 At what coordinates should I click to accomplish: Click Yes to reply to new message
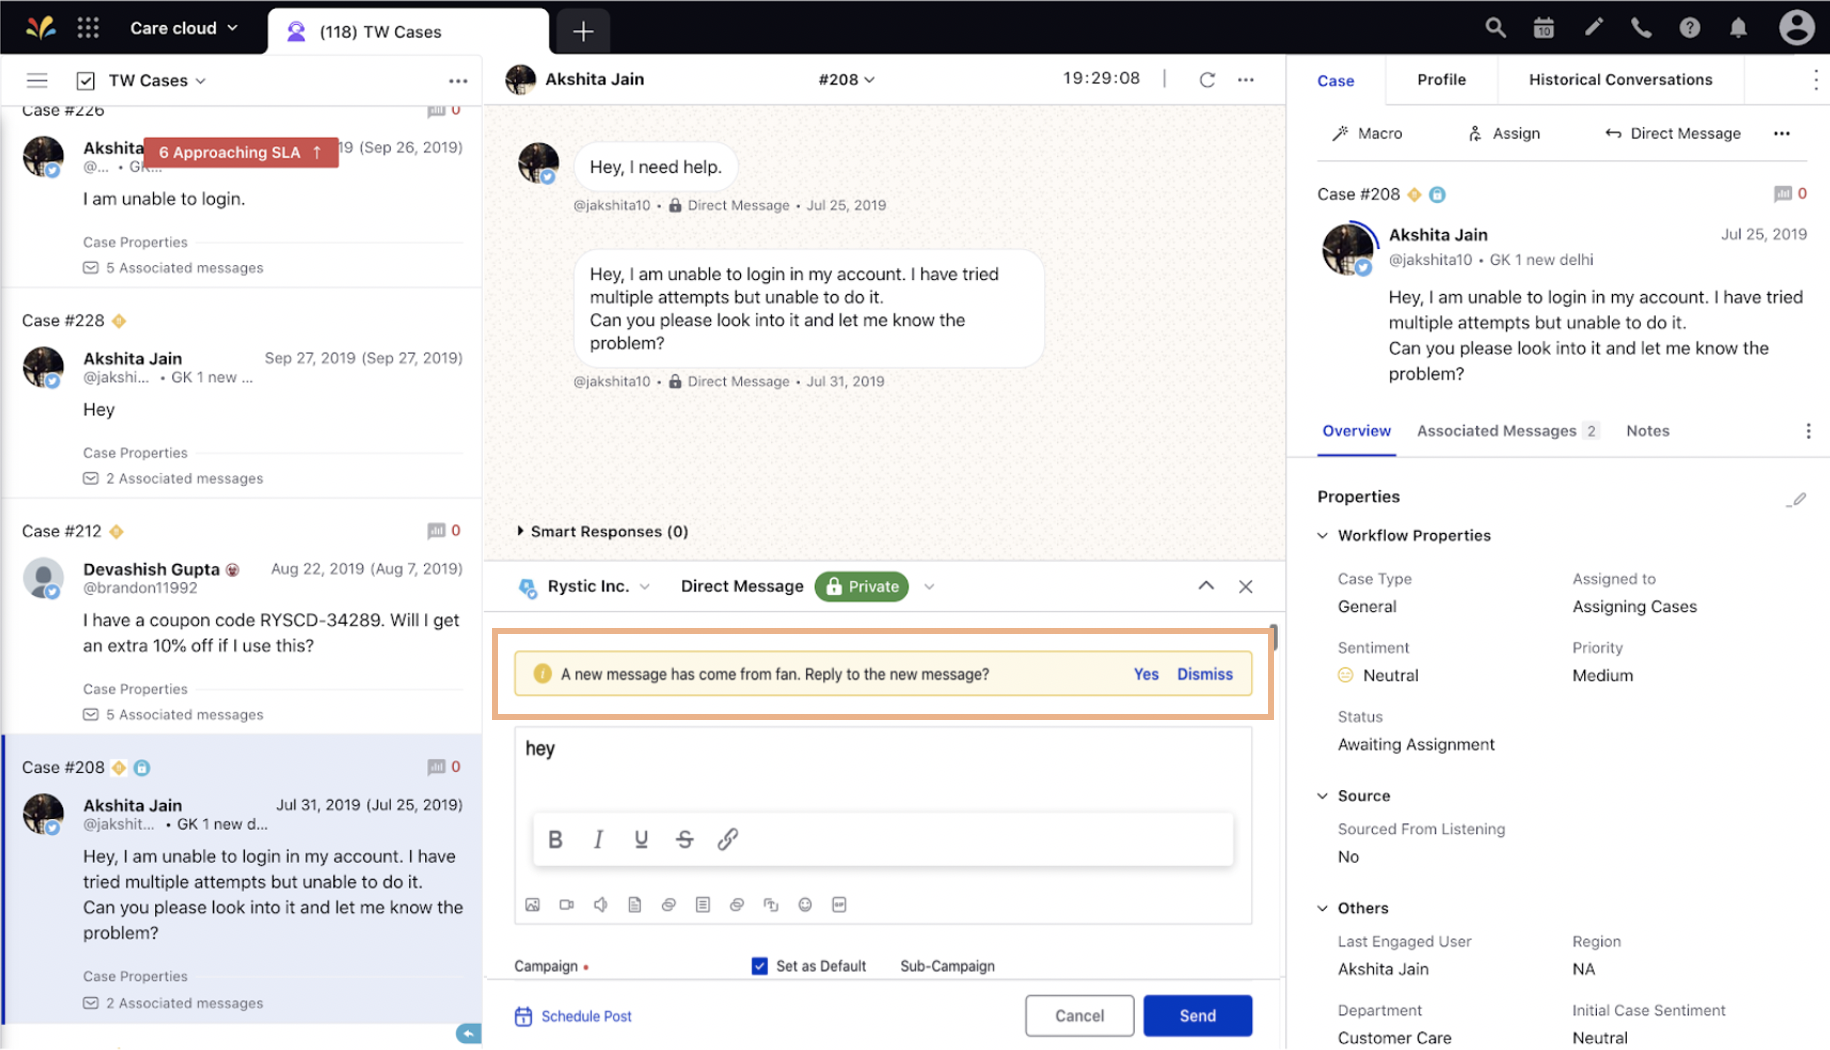(x=1146, y=674)
